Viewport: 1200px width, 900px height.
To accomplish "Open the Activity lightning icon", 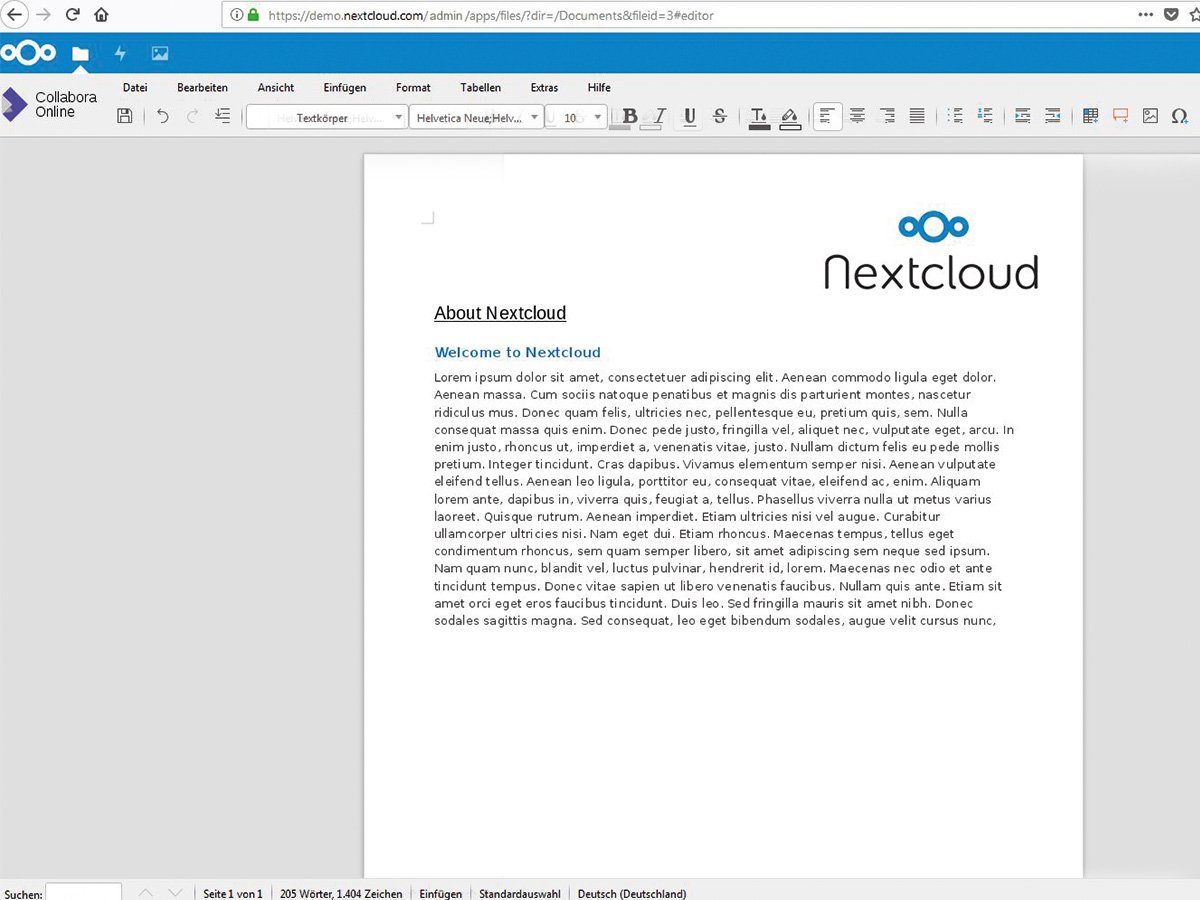I will tap(120, 54).
